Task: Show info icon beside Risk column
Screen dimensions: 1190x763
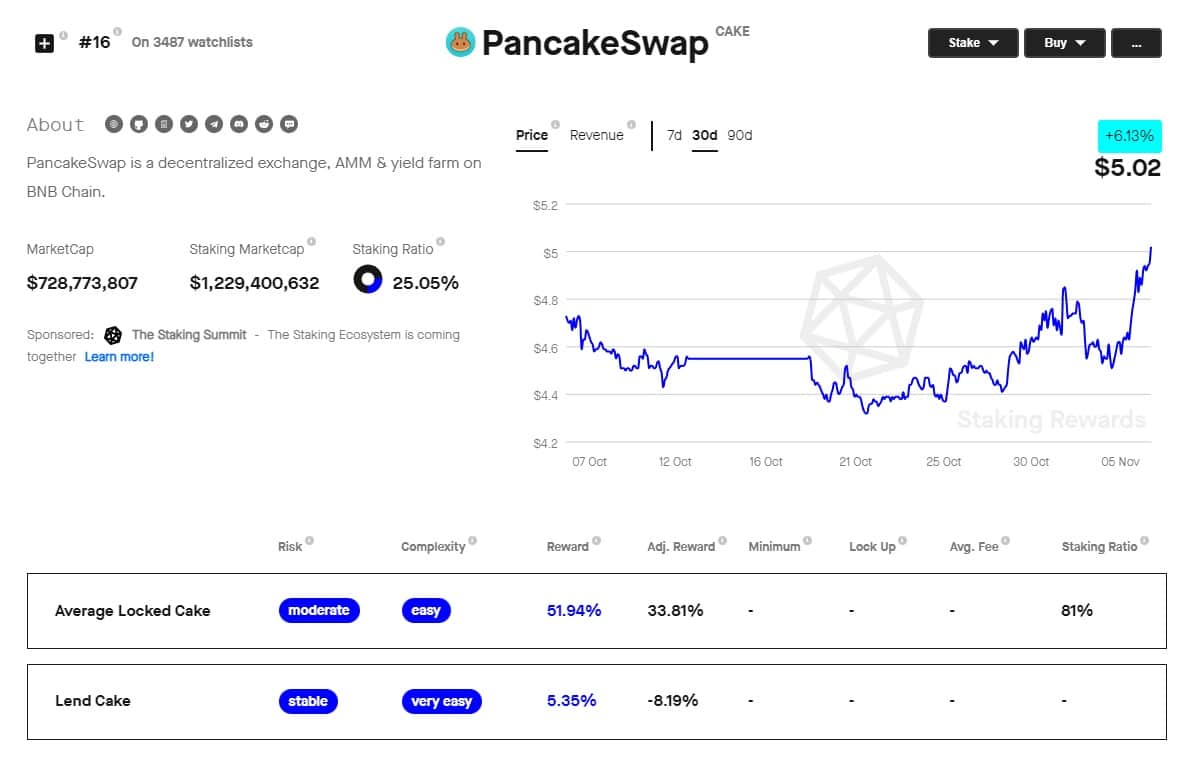Action: 310,541
